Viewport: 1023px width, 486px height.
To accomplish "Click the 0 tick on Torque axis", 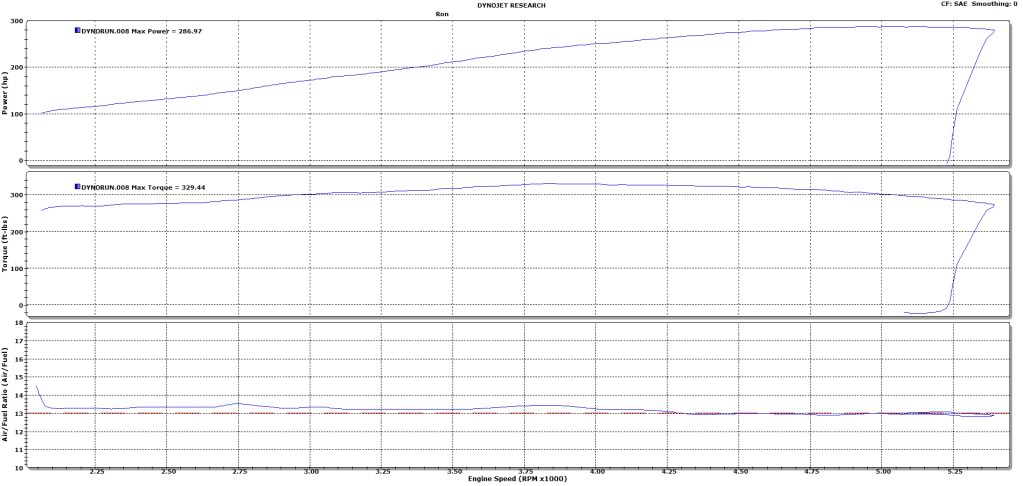I will point(23,305).
